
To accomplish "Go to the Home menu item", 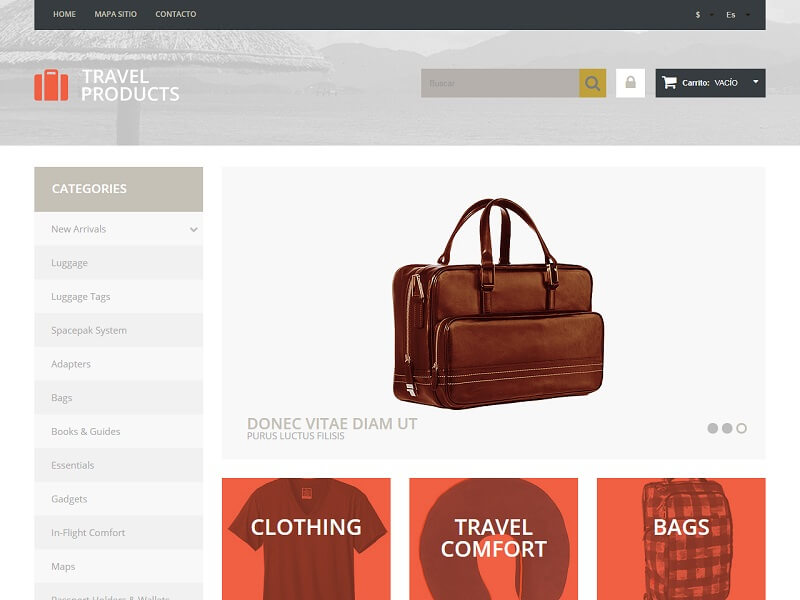I will [x=64, y=14].
